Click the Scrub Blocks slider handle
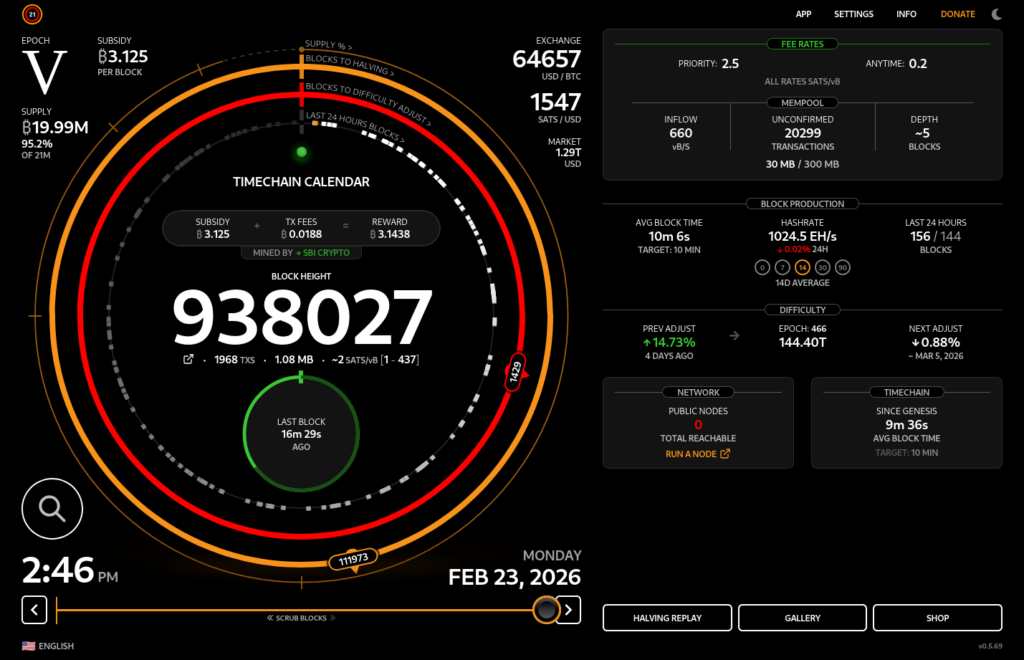The height and width of the screenshot is (660, 1024). point(546,609)
